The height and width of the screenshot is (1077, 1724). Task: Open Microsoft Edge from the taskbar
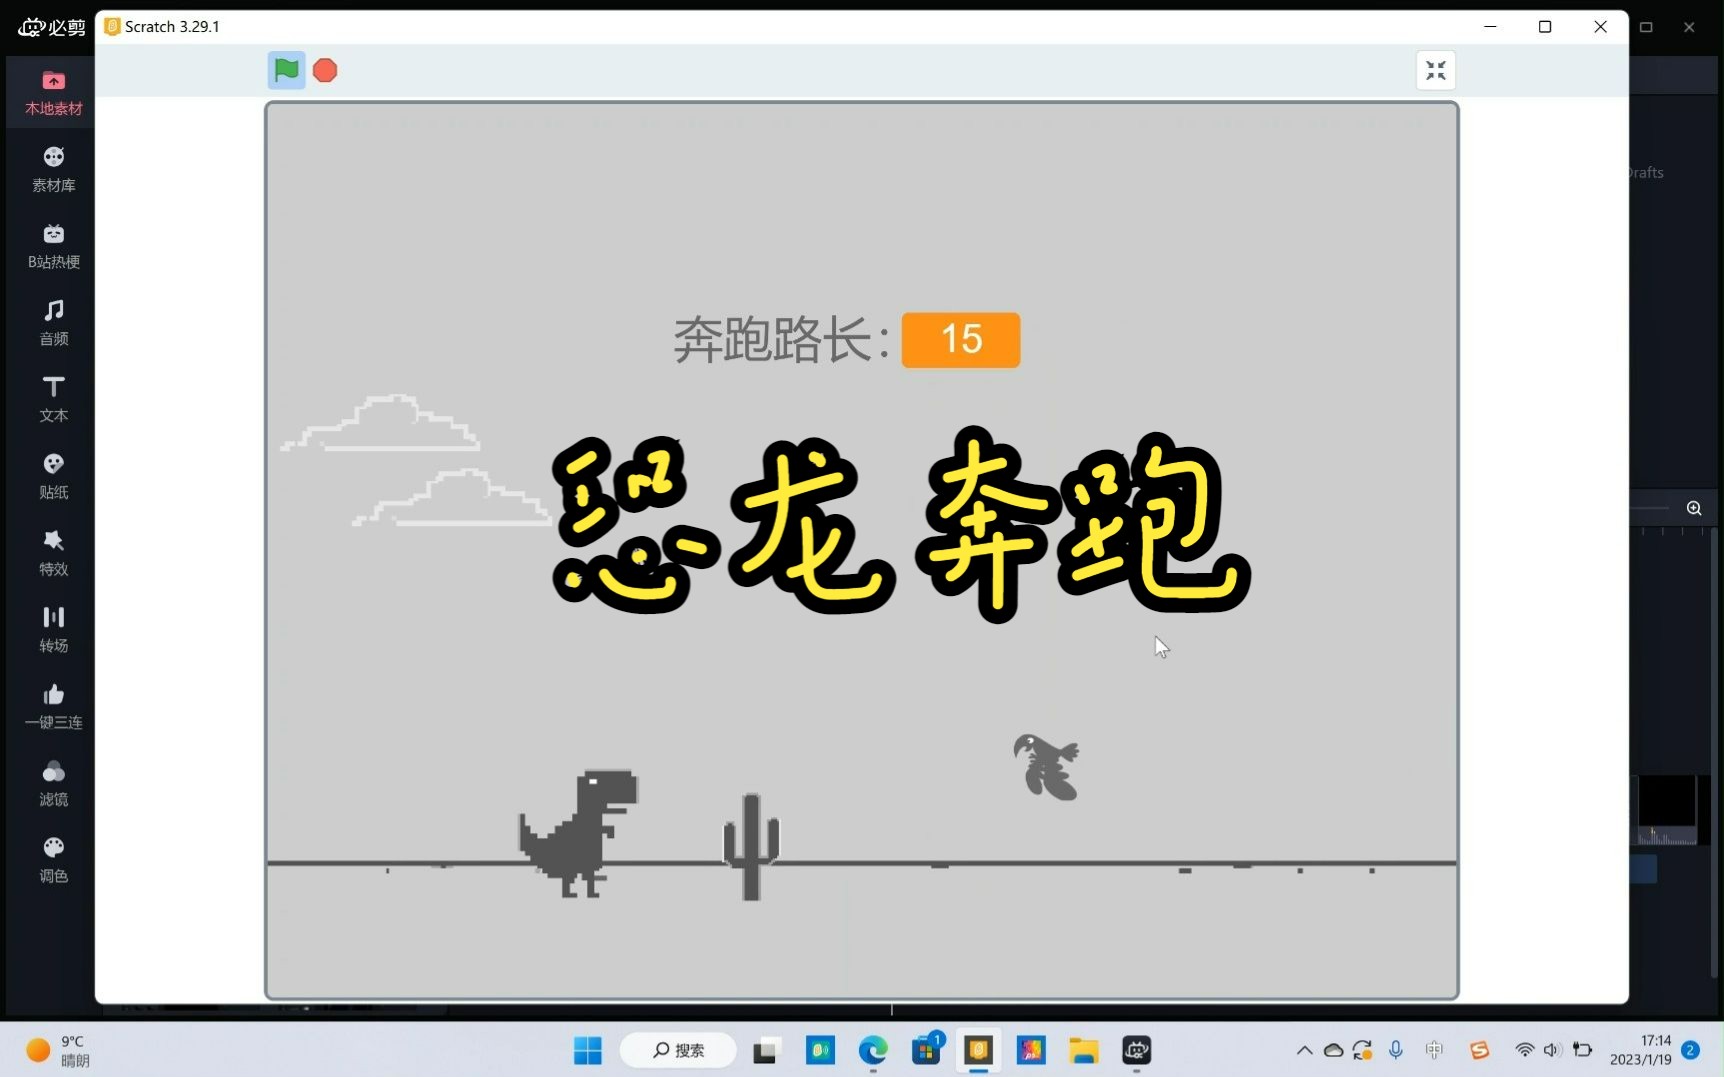coord(873,1050)
